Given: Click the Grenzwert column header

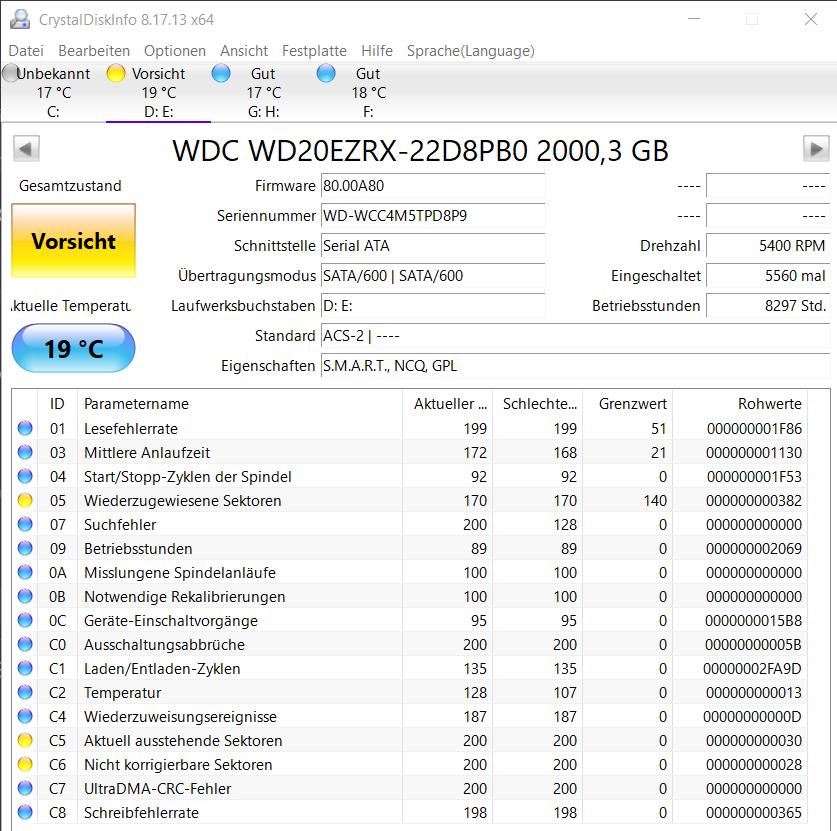Looking at the screenshot, I should pos(628,403).
